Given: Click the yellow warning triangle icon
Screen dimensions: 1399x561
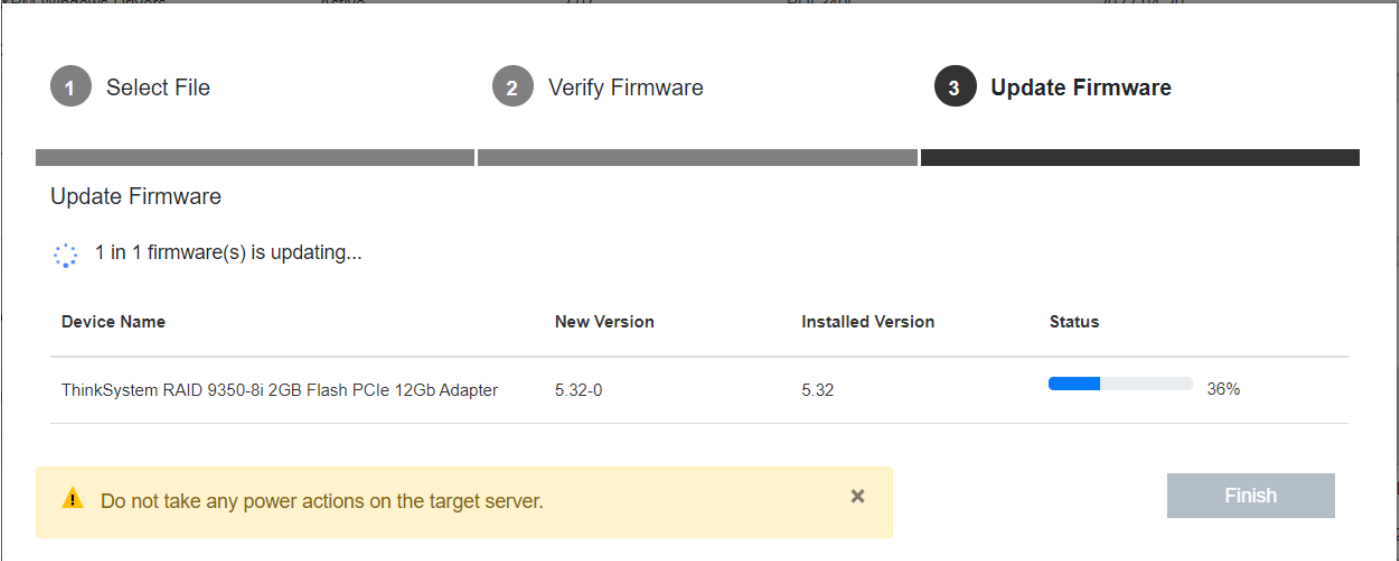Looking at the screenshot, I should (72, 498).
